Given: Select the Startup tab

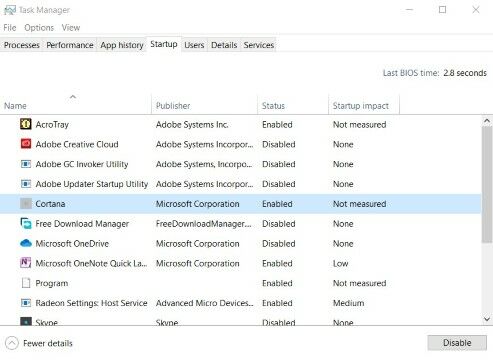Looking at the screenshot, I should coord(164,44).
